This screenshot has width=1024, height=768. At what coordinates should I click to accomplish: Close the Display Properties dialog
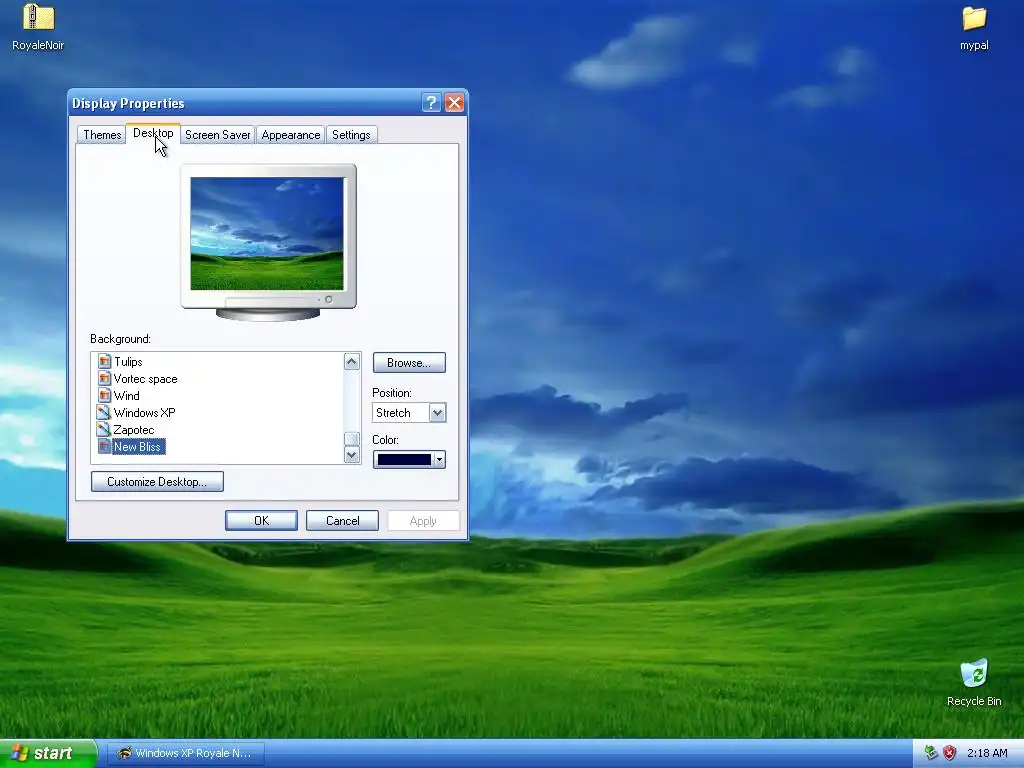pos(455,103)
